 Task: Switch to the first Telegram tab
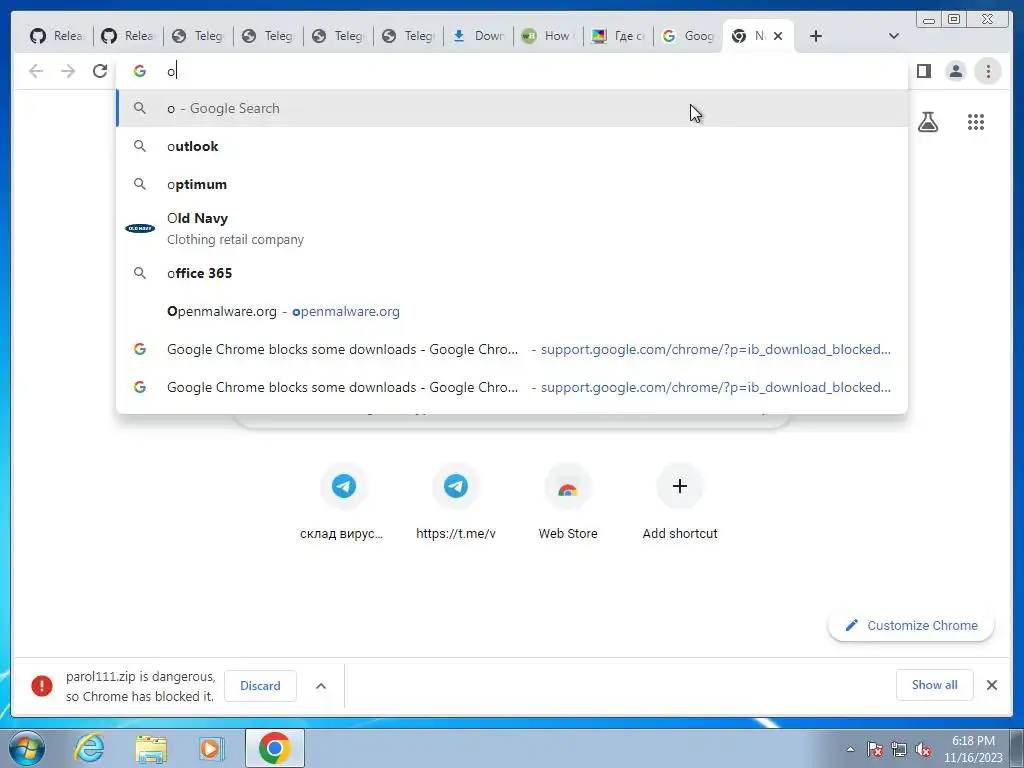(199, 36)
